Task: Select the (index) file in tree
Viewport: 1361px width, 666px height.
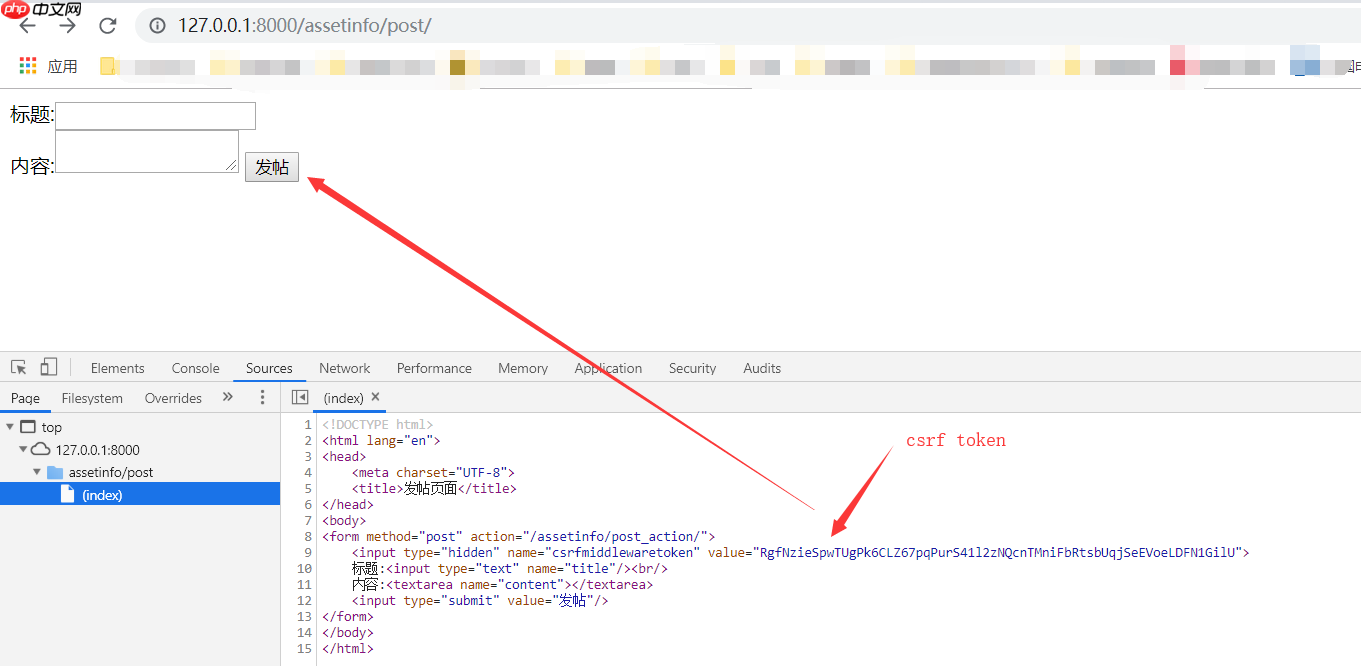Action: pyautogui.click(x=101, y=495)
